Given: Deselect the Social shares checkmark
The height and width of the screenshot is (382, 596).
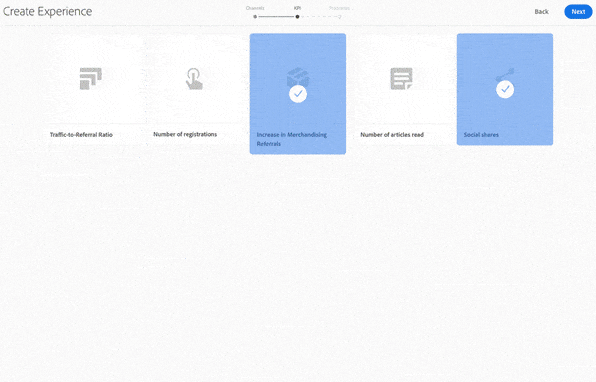Looking at the screenshot, I should tap(505, 89).
